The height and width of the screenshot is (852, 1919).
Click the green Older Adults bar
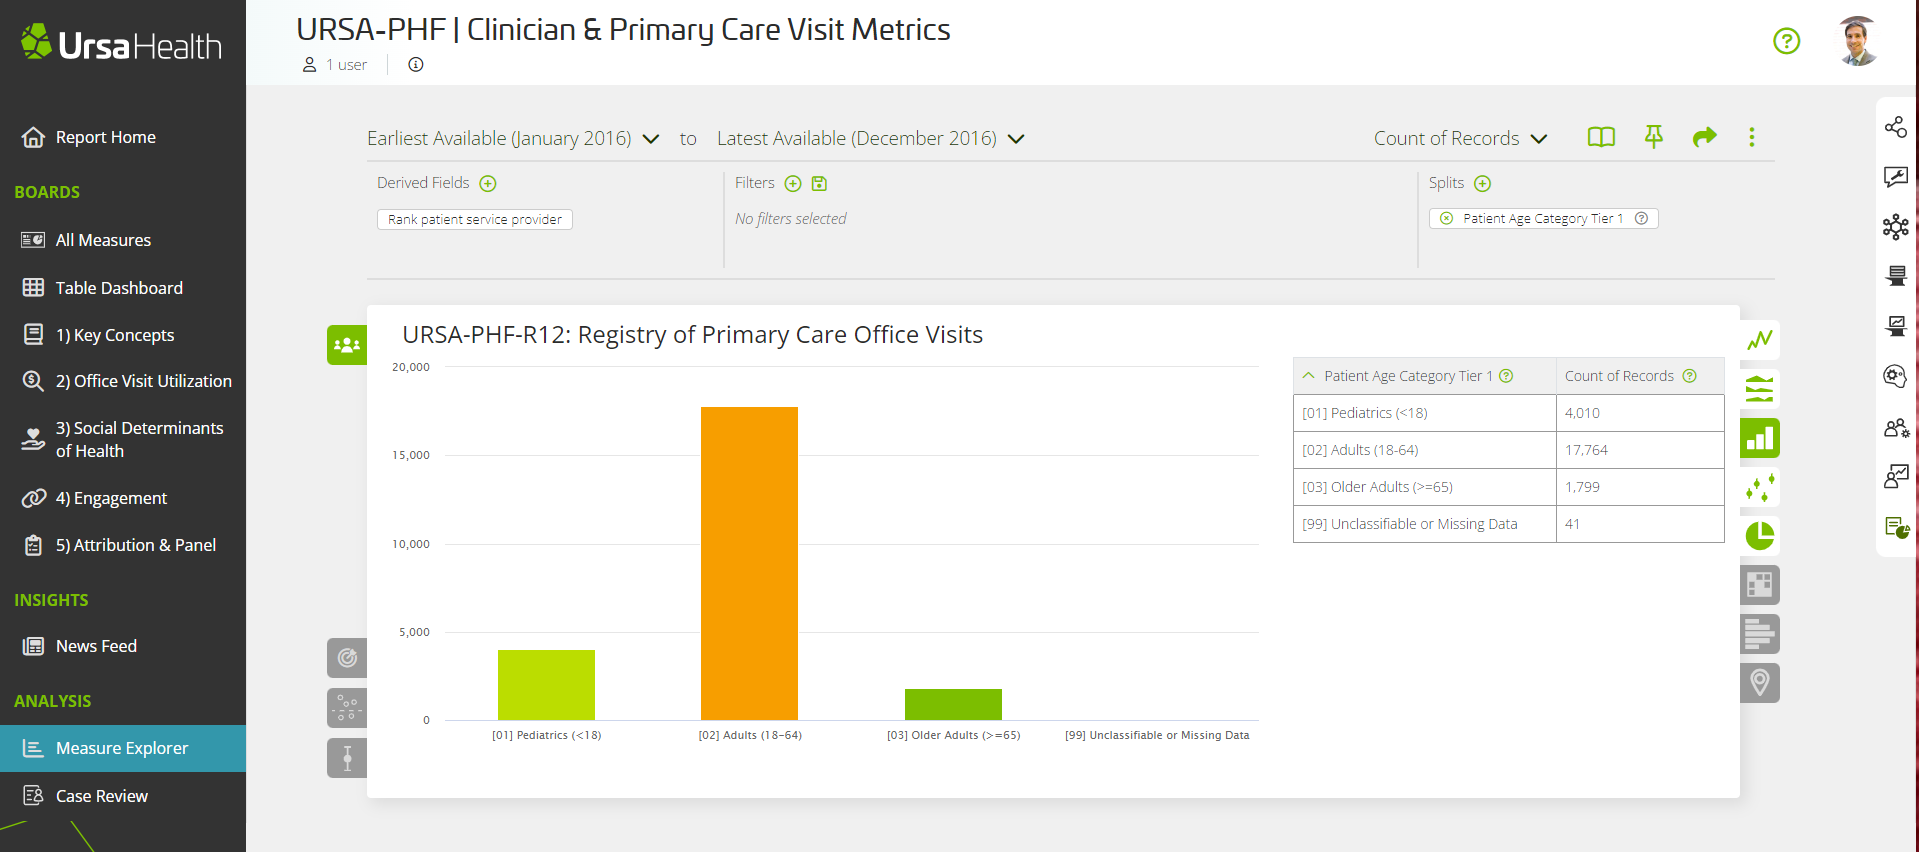[x=953, y=704]
